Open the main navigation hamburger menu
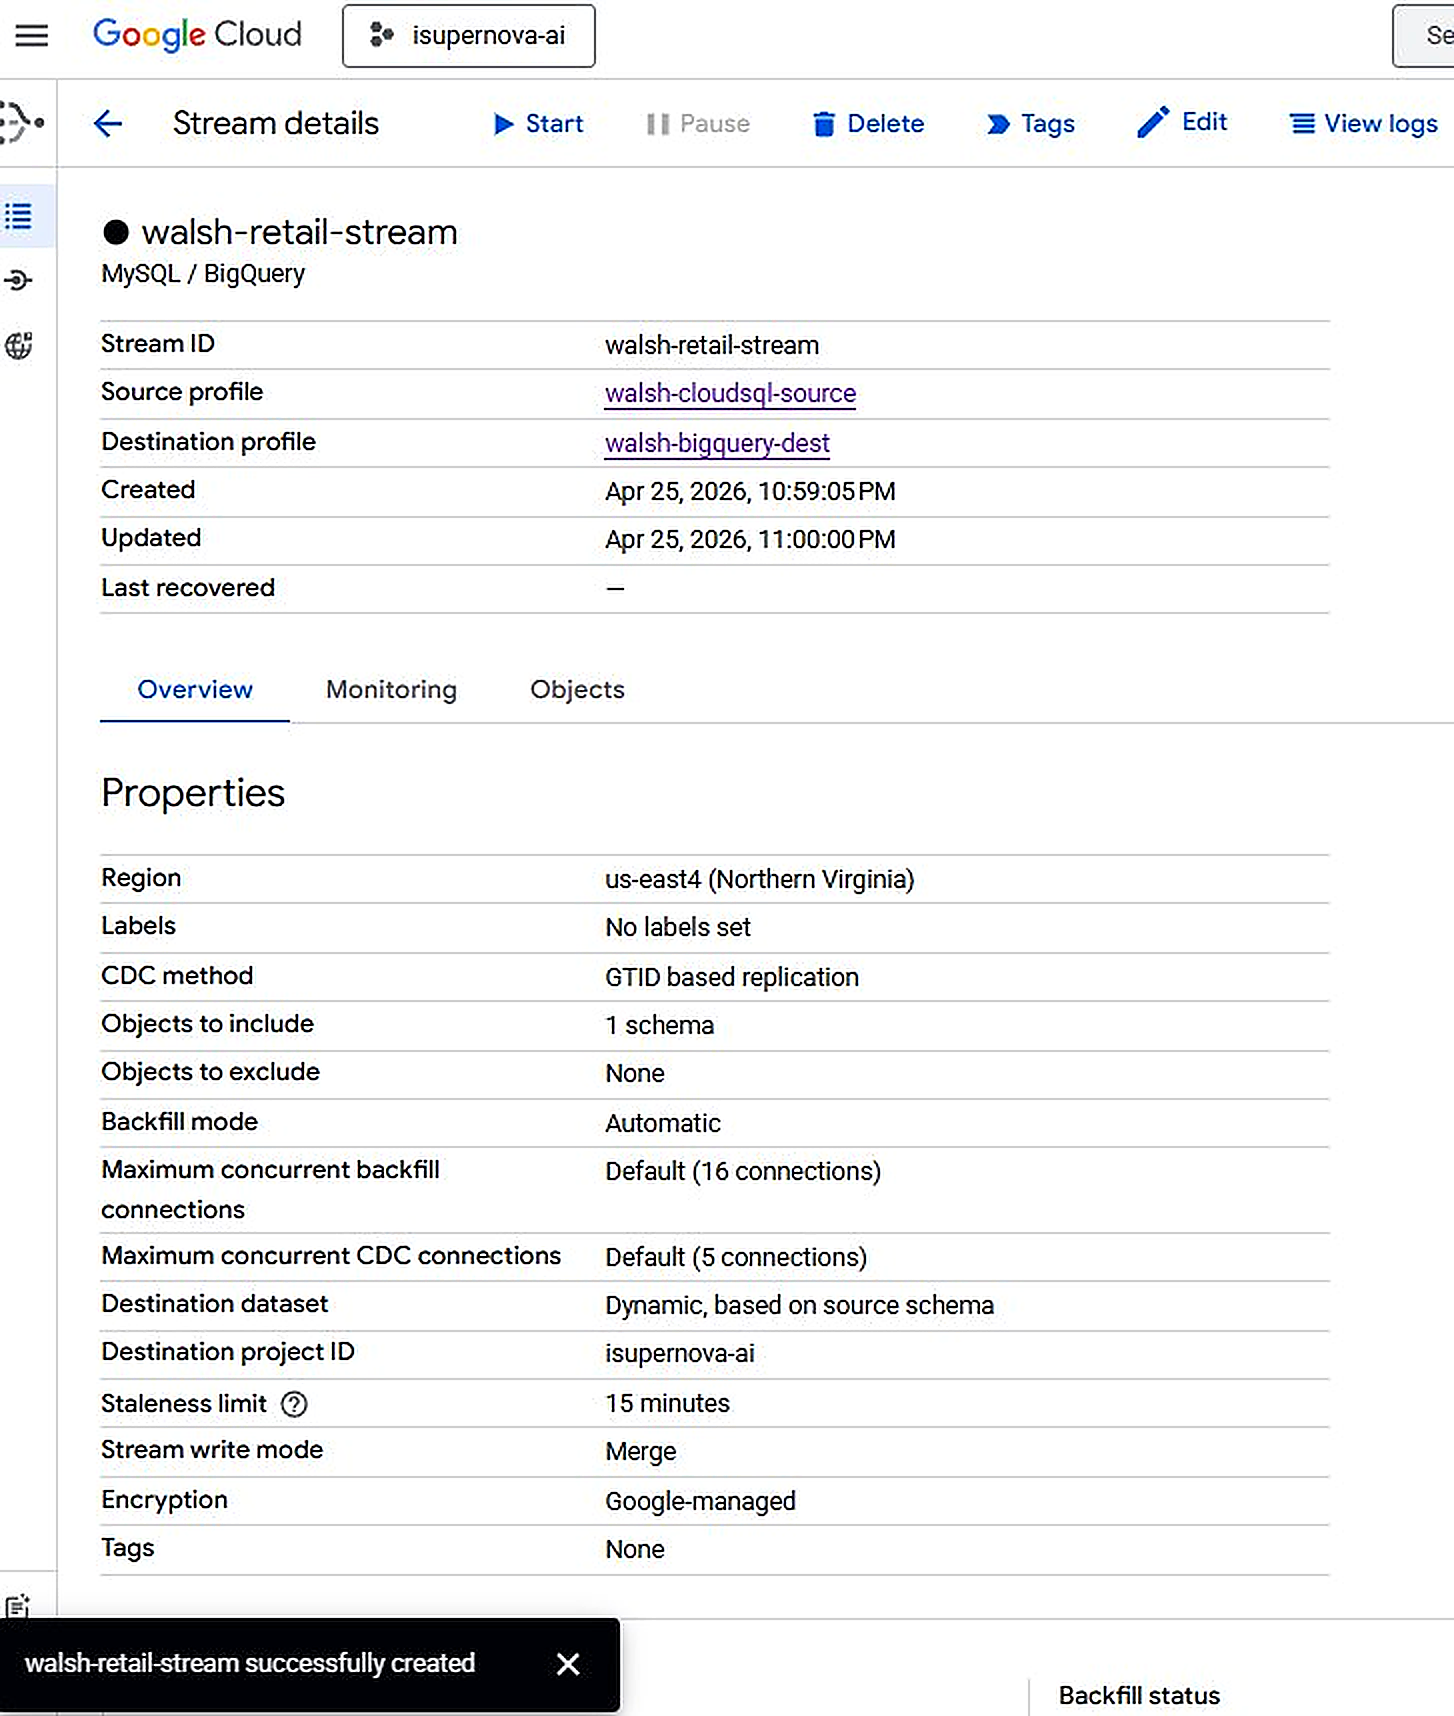This screenshot has height=1716, width=1454. click(x=31, y=36)
